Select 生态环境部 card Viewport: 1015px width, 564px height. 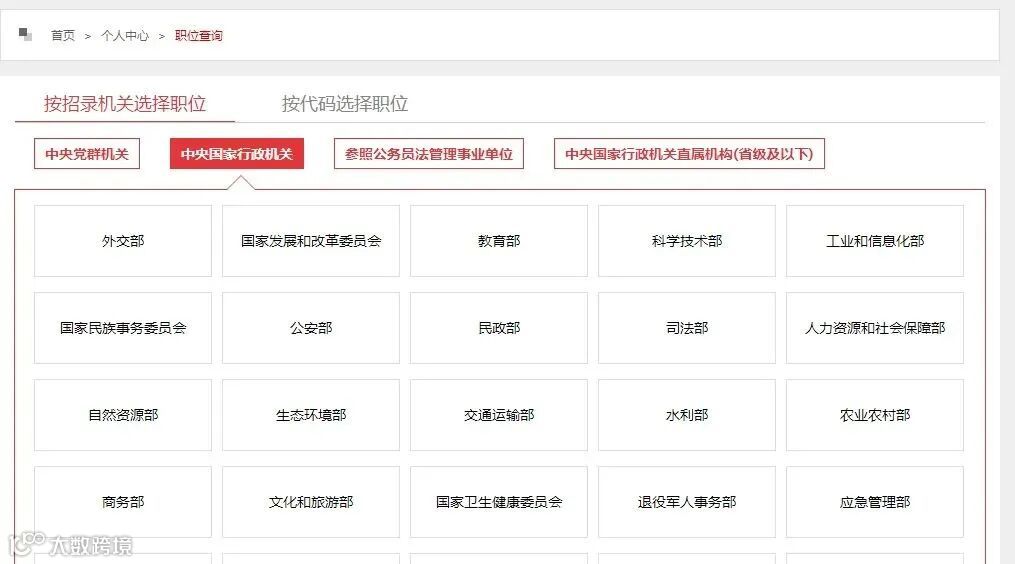tap(311, 415)
